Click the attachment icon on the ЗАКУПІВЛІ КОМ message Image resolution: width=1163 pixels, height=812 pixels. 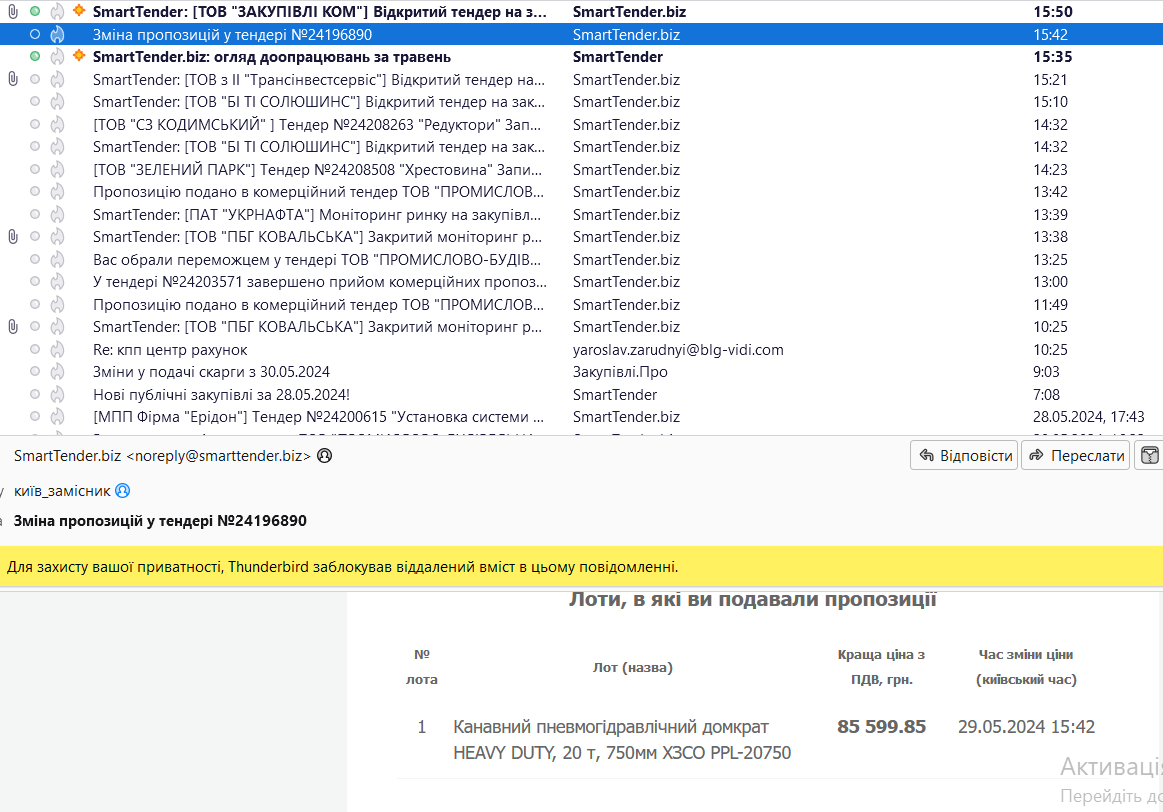point(13,12)
